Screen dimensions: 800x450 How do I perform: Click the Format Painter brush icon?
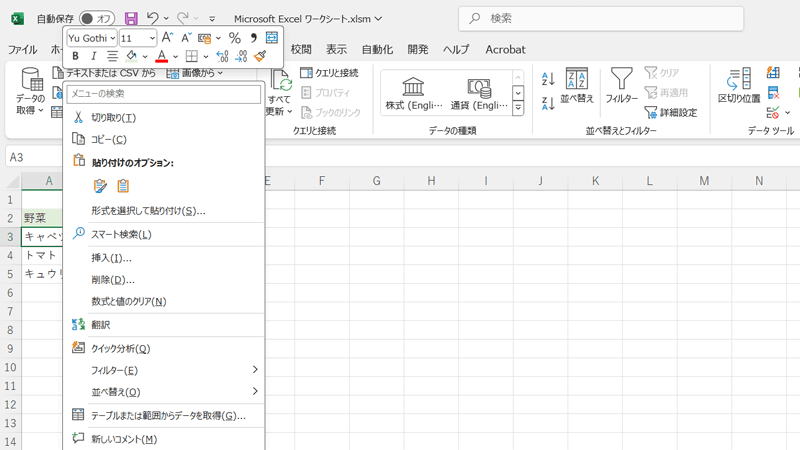260,56
